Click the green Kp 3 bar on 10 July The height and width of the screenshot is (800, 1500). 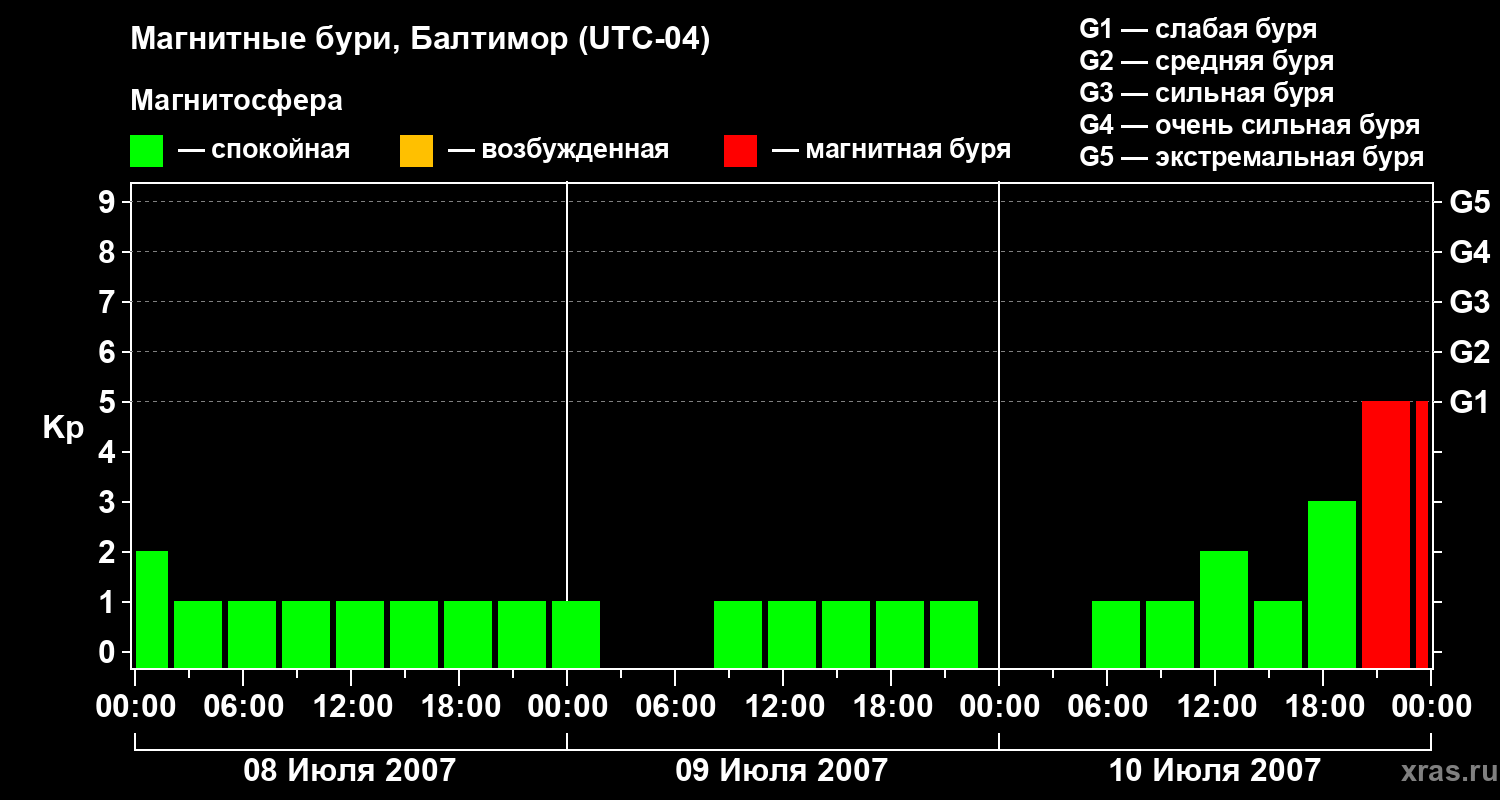point(1332,584)
